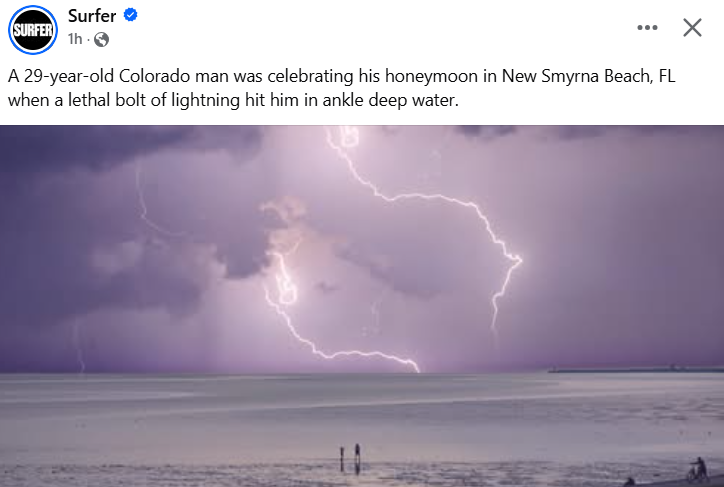The image size is (724, 487).
Task: Open the three-dot post options menu
Action: (647, 28)
